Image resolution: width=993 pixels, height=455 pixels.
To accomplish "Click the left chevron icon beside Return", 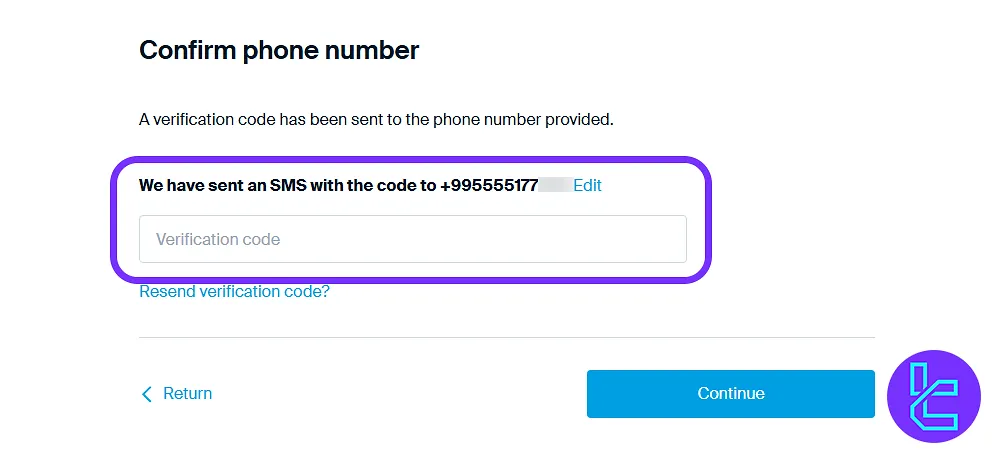I will point(147,394).
